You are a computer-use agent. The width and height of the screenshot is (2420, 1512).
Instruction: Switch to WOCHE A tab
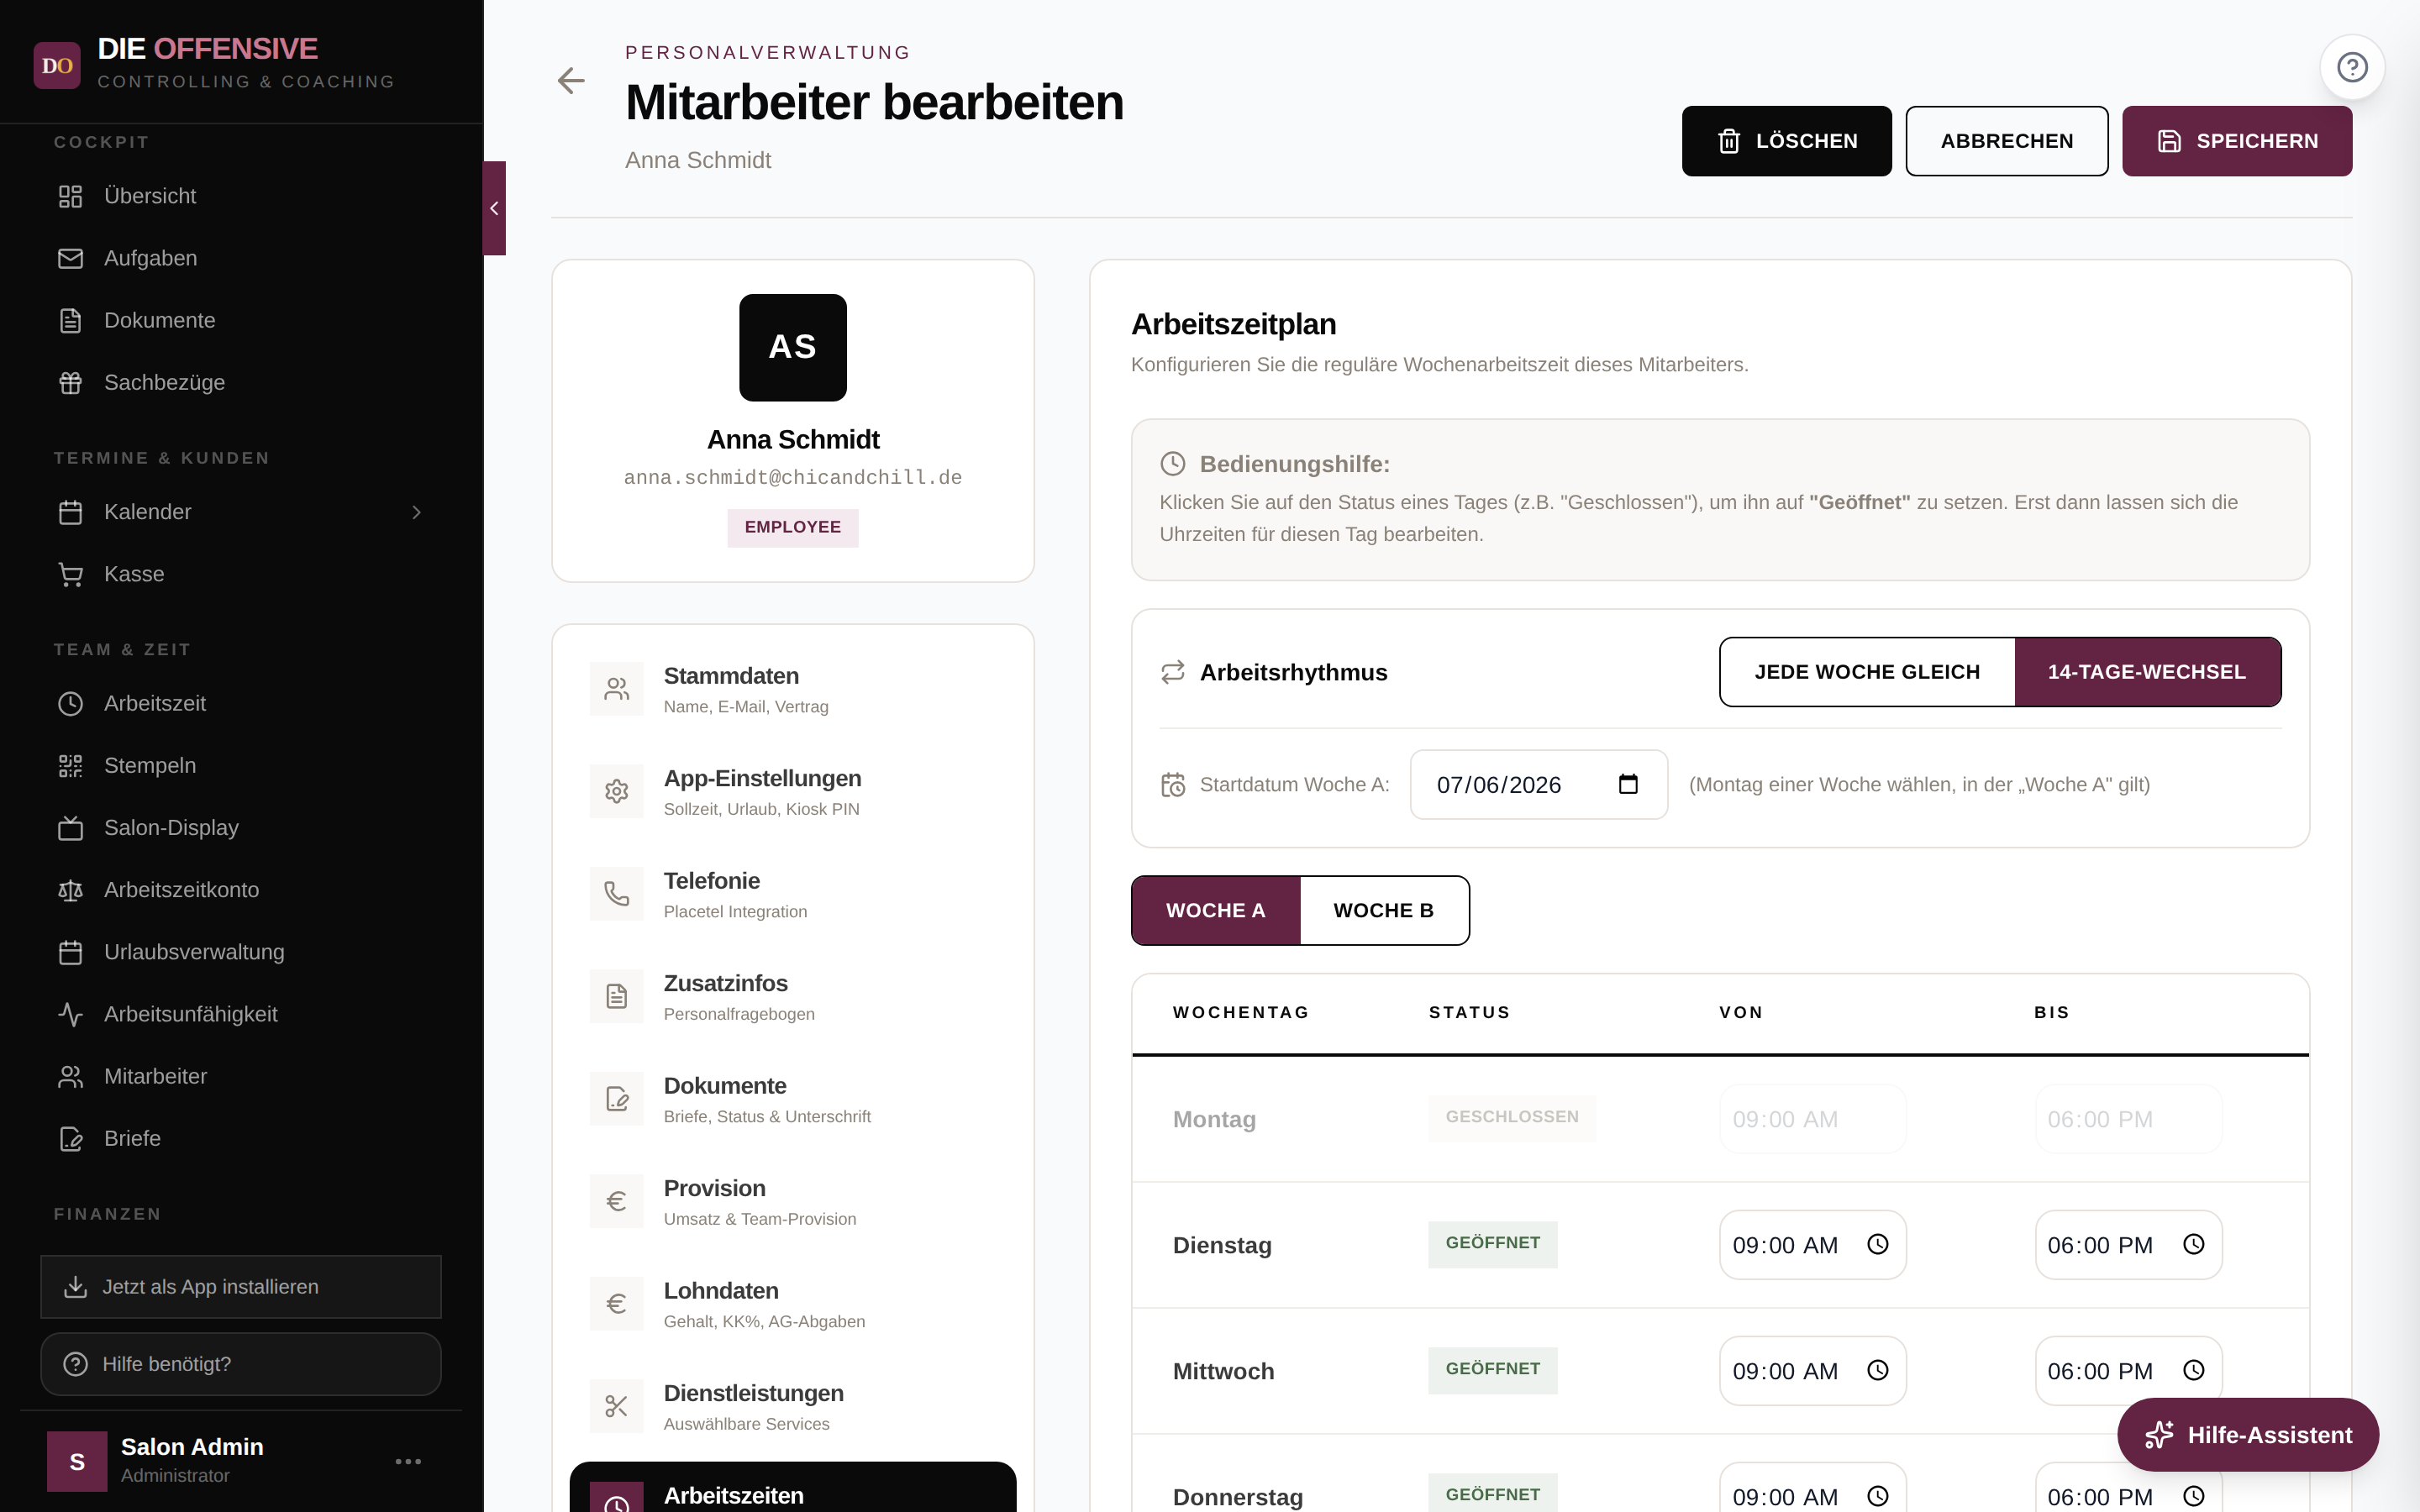(1215, 910)
